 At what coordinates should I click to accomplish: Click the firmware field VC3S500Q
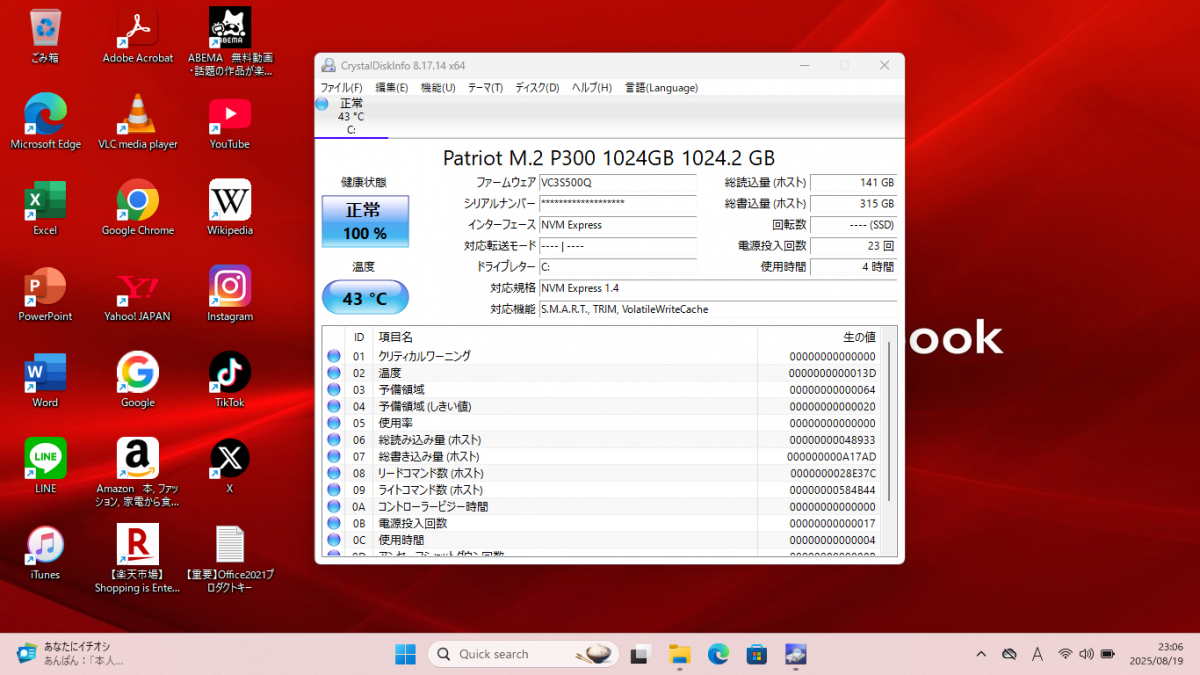(x=617, y=183)
